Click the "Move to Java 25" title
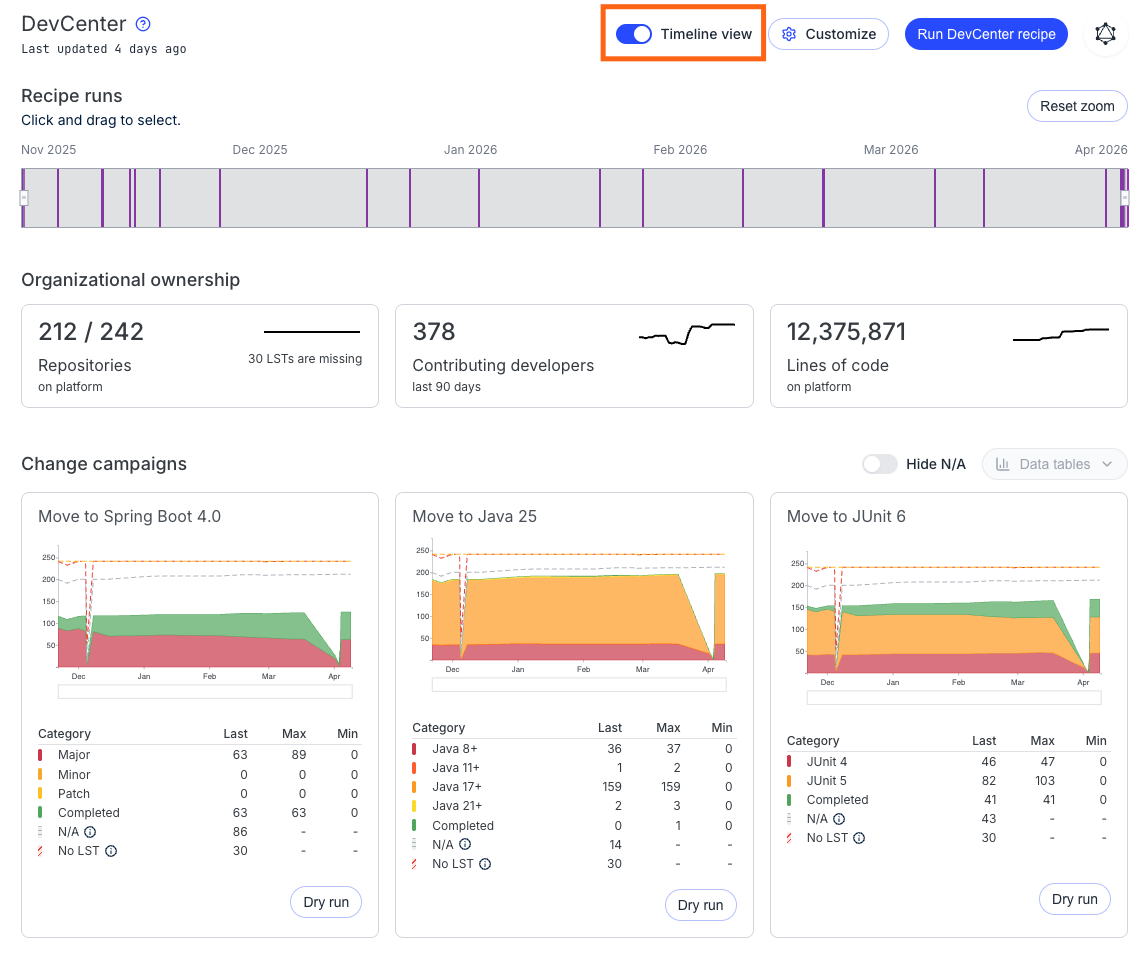The image size is (1147, 959). (x=475, y=516)
